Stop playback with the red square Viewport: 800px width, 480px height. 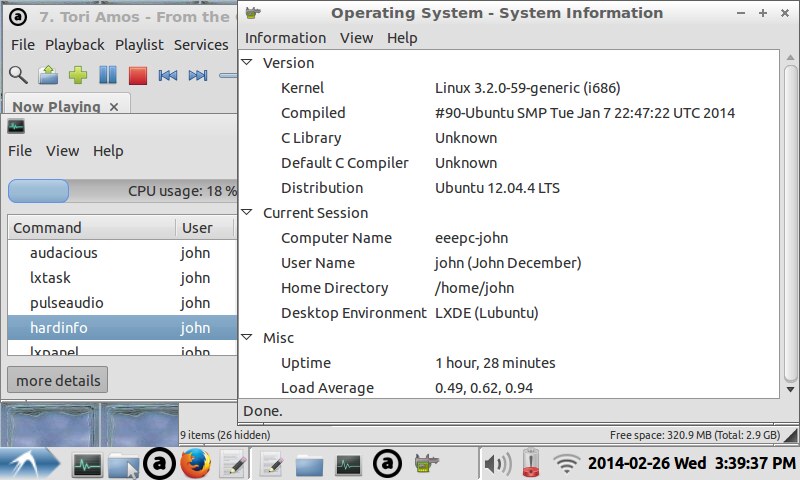coord(138,75)
